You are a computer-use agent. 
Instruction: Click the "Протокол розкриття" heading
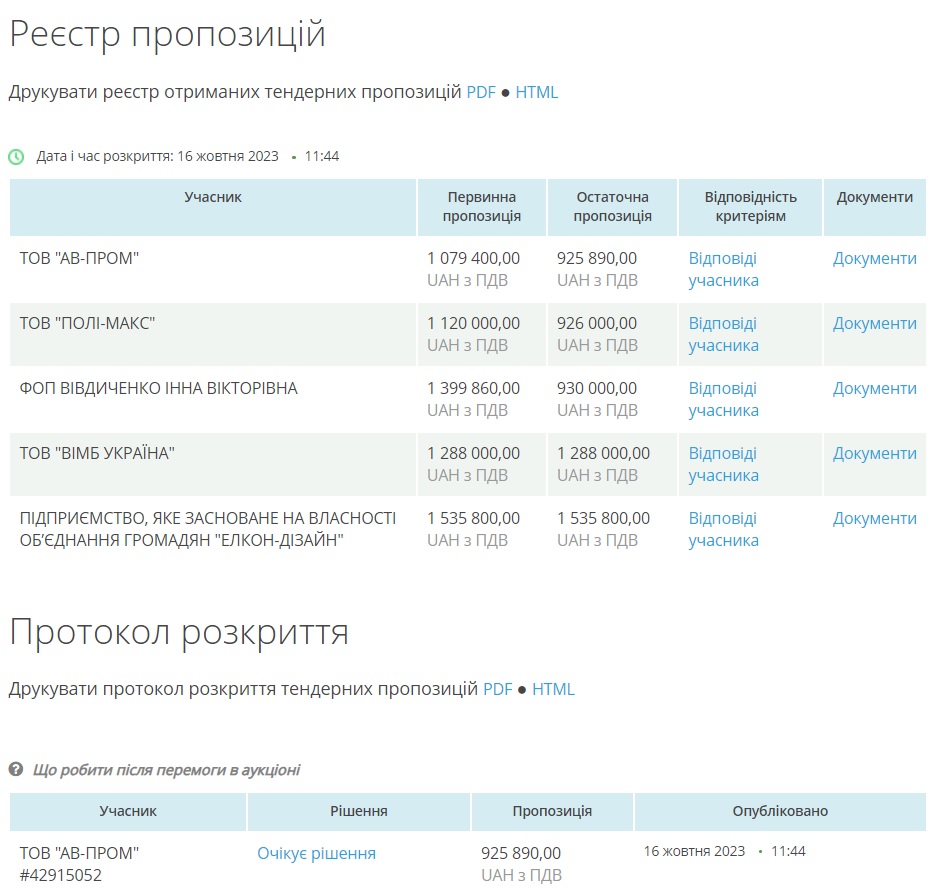click(179, 633)
